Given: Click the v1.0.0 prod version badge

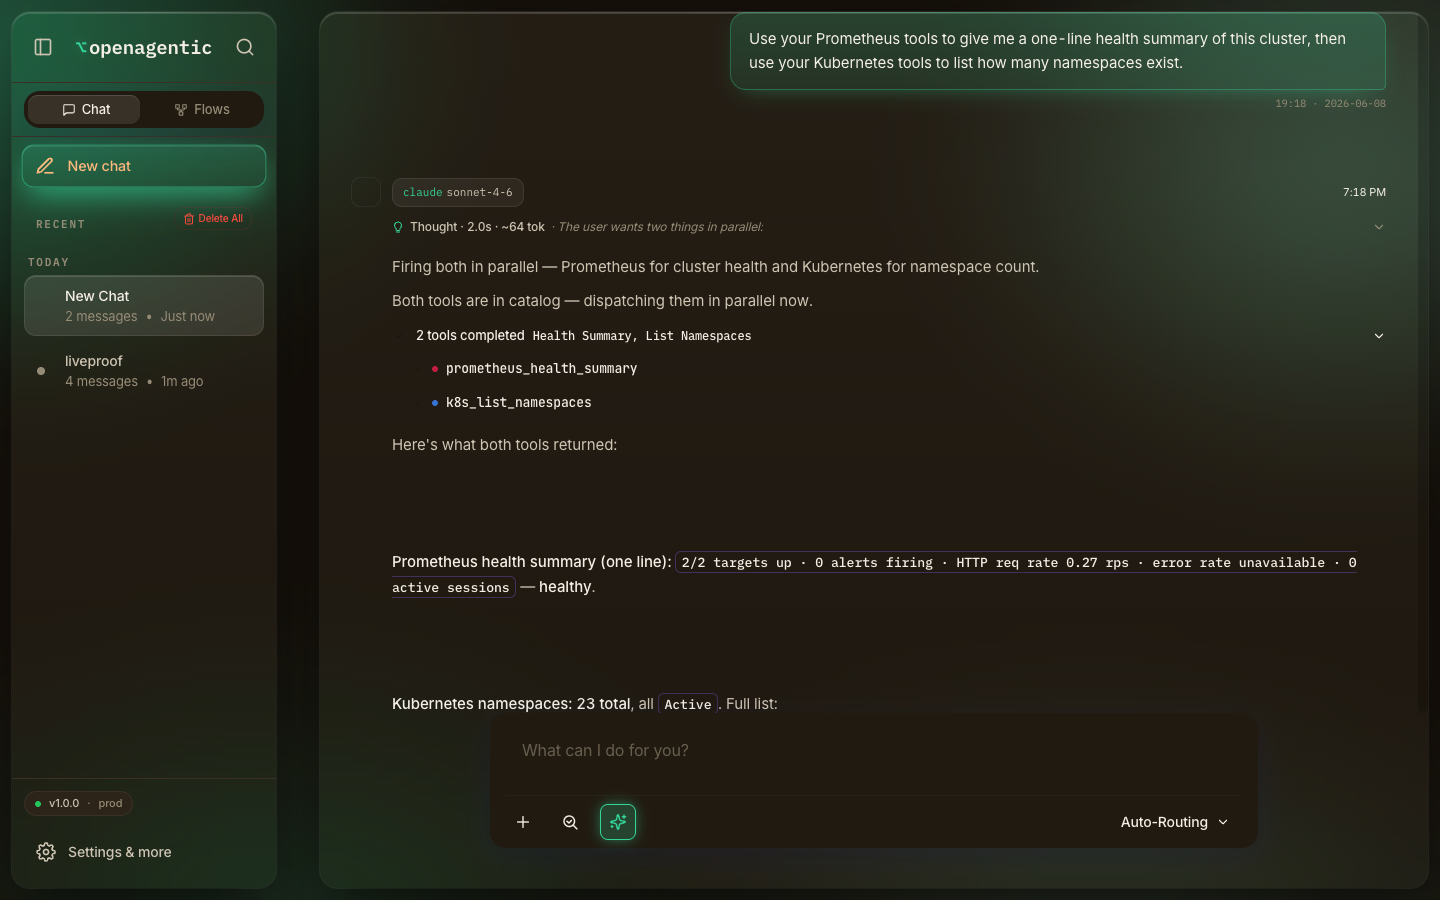Looking at the screenshot, I should 78,803.
